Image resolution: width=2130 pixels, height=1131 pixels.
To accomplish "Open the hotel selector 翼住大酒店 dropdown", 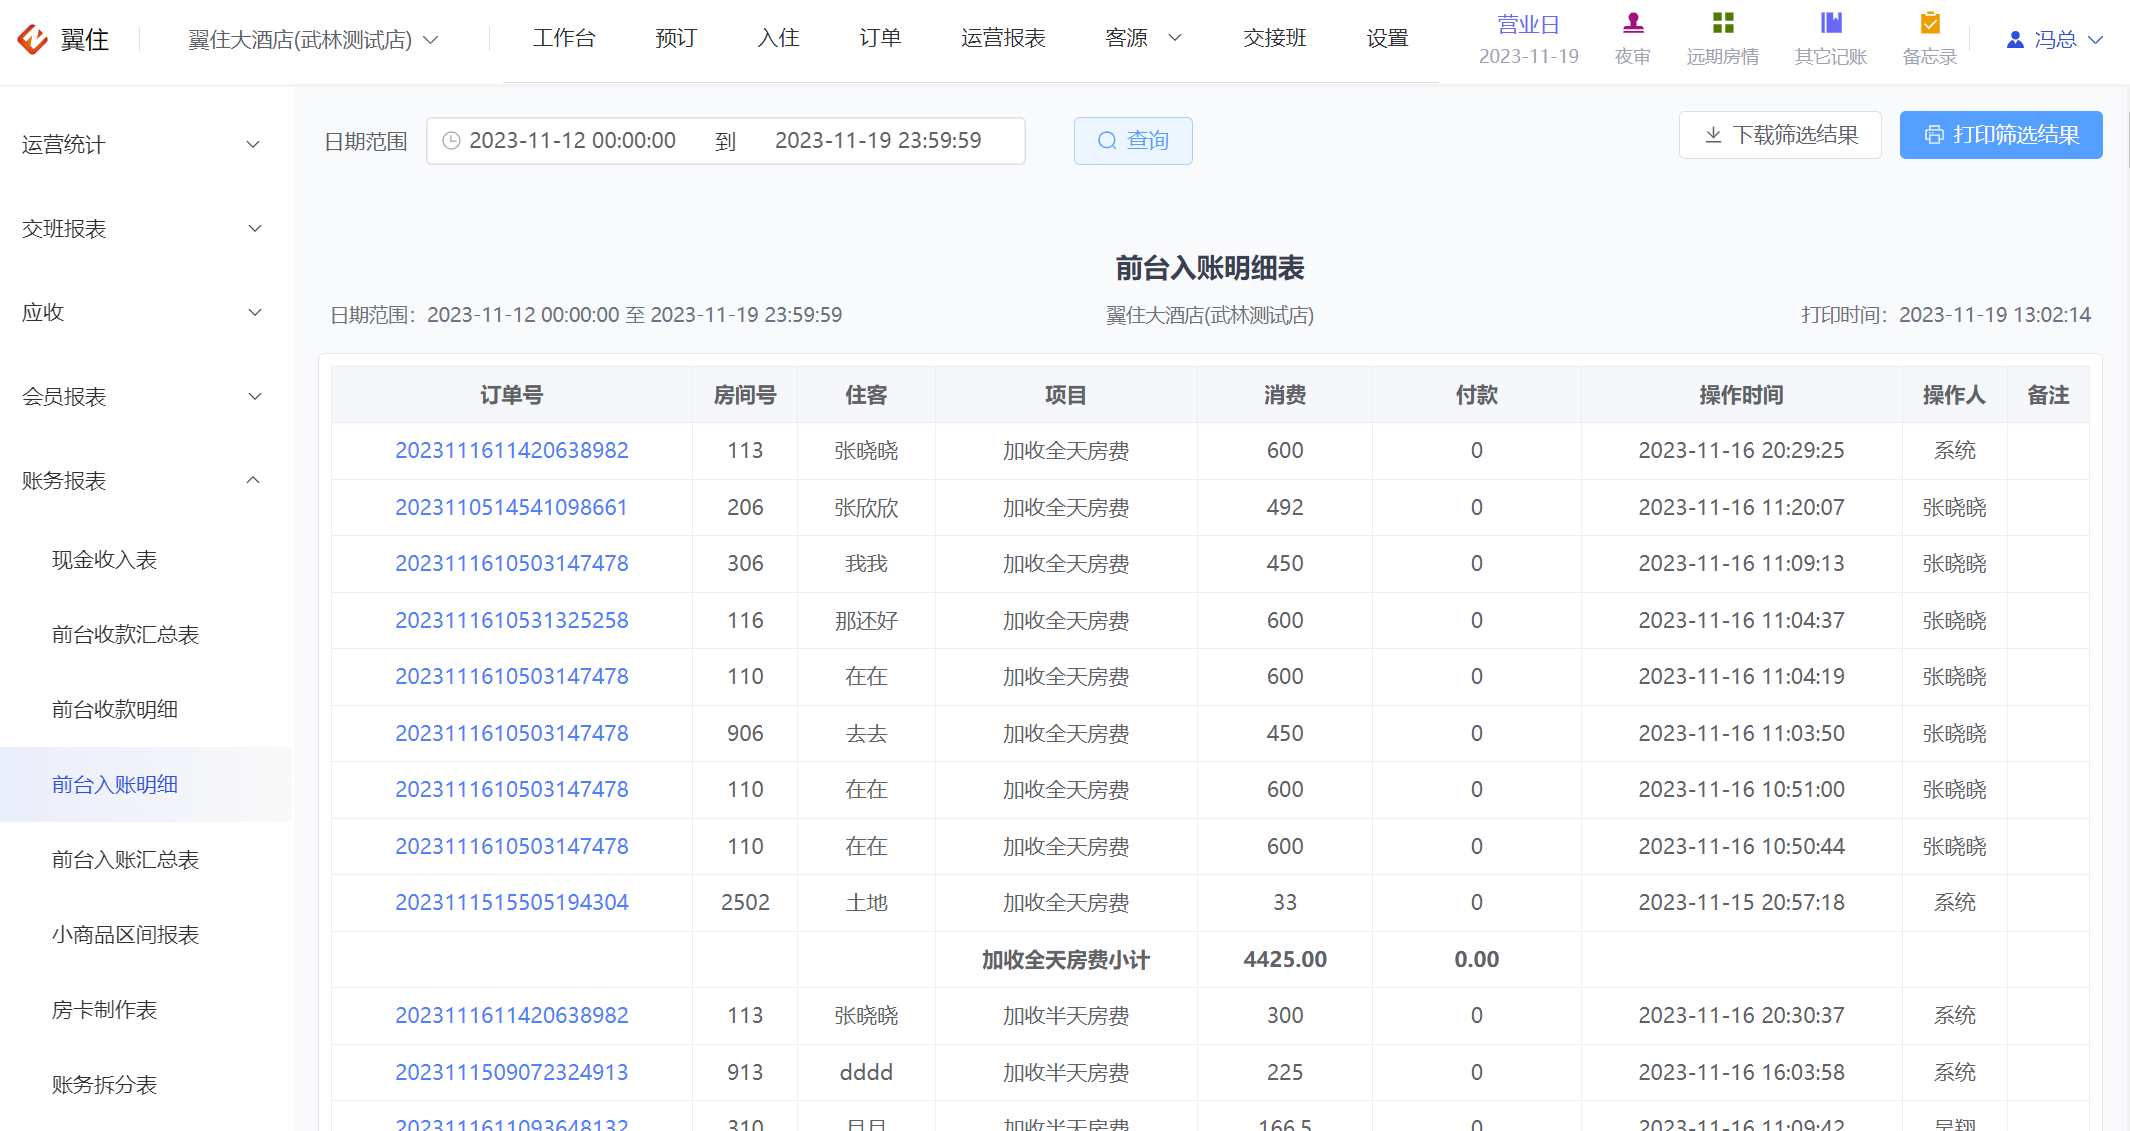I will 313,40.
